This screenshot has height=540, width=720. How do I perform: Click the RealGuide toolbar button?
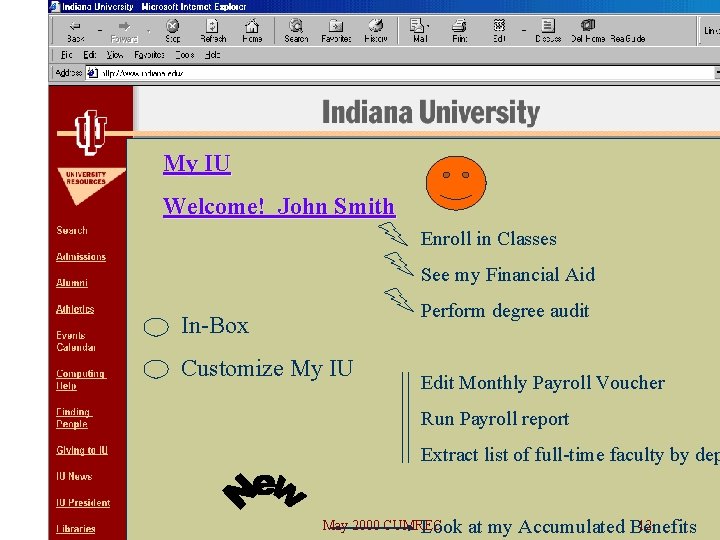[x=628, y=39]
